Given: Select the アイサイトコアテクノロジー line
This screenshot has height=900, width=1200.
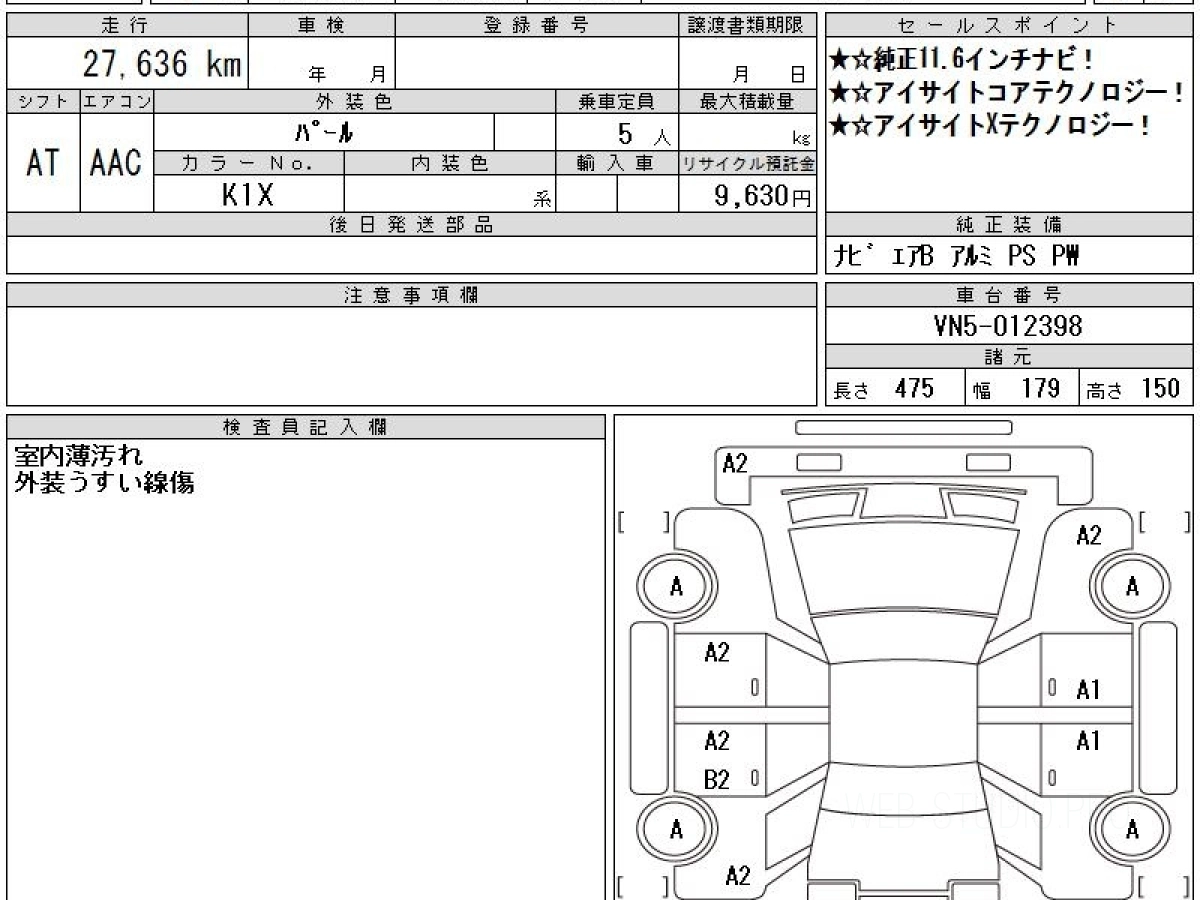Looking at the screenshot, I should (x=1008, y=93).
